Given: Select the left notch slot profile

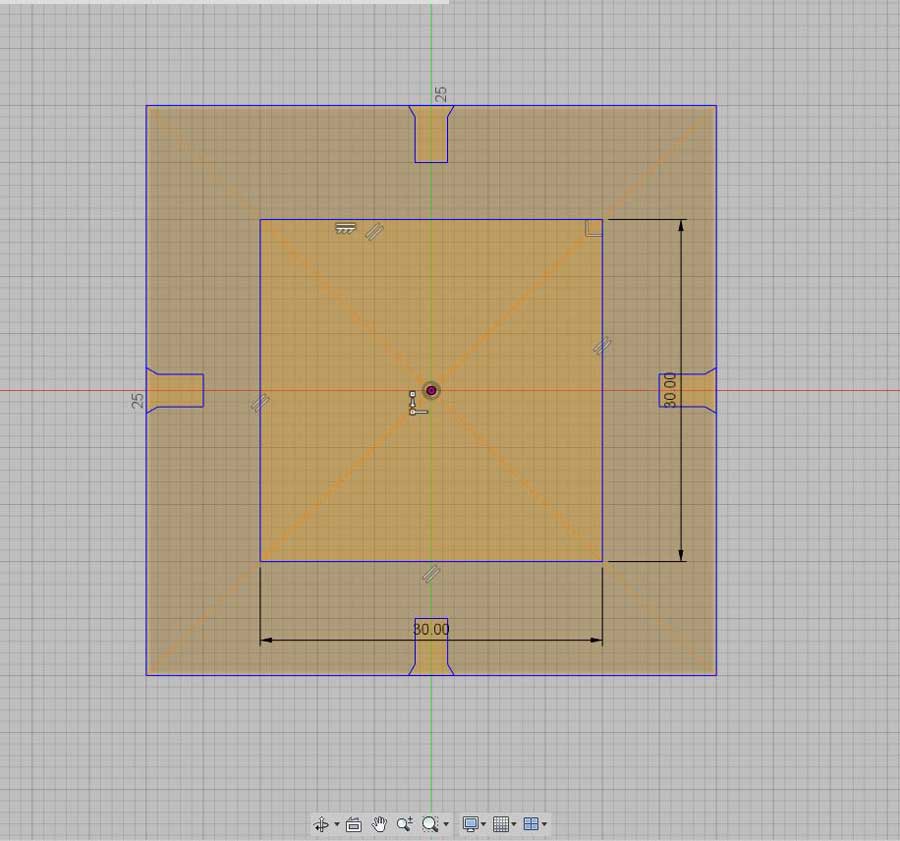Looking at the screenshot, I should 175,390.
